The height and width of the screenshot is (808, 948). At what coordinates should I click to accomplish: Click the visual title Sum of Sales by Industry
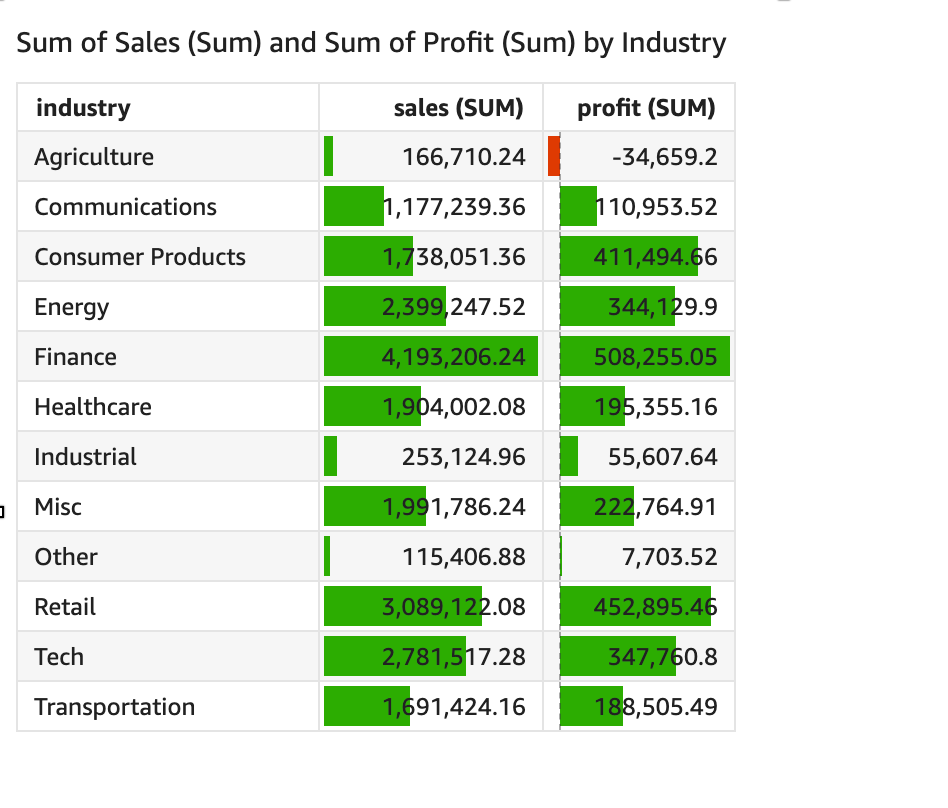tap(371, 43)
